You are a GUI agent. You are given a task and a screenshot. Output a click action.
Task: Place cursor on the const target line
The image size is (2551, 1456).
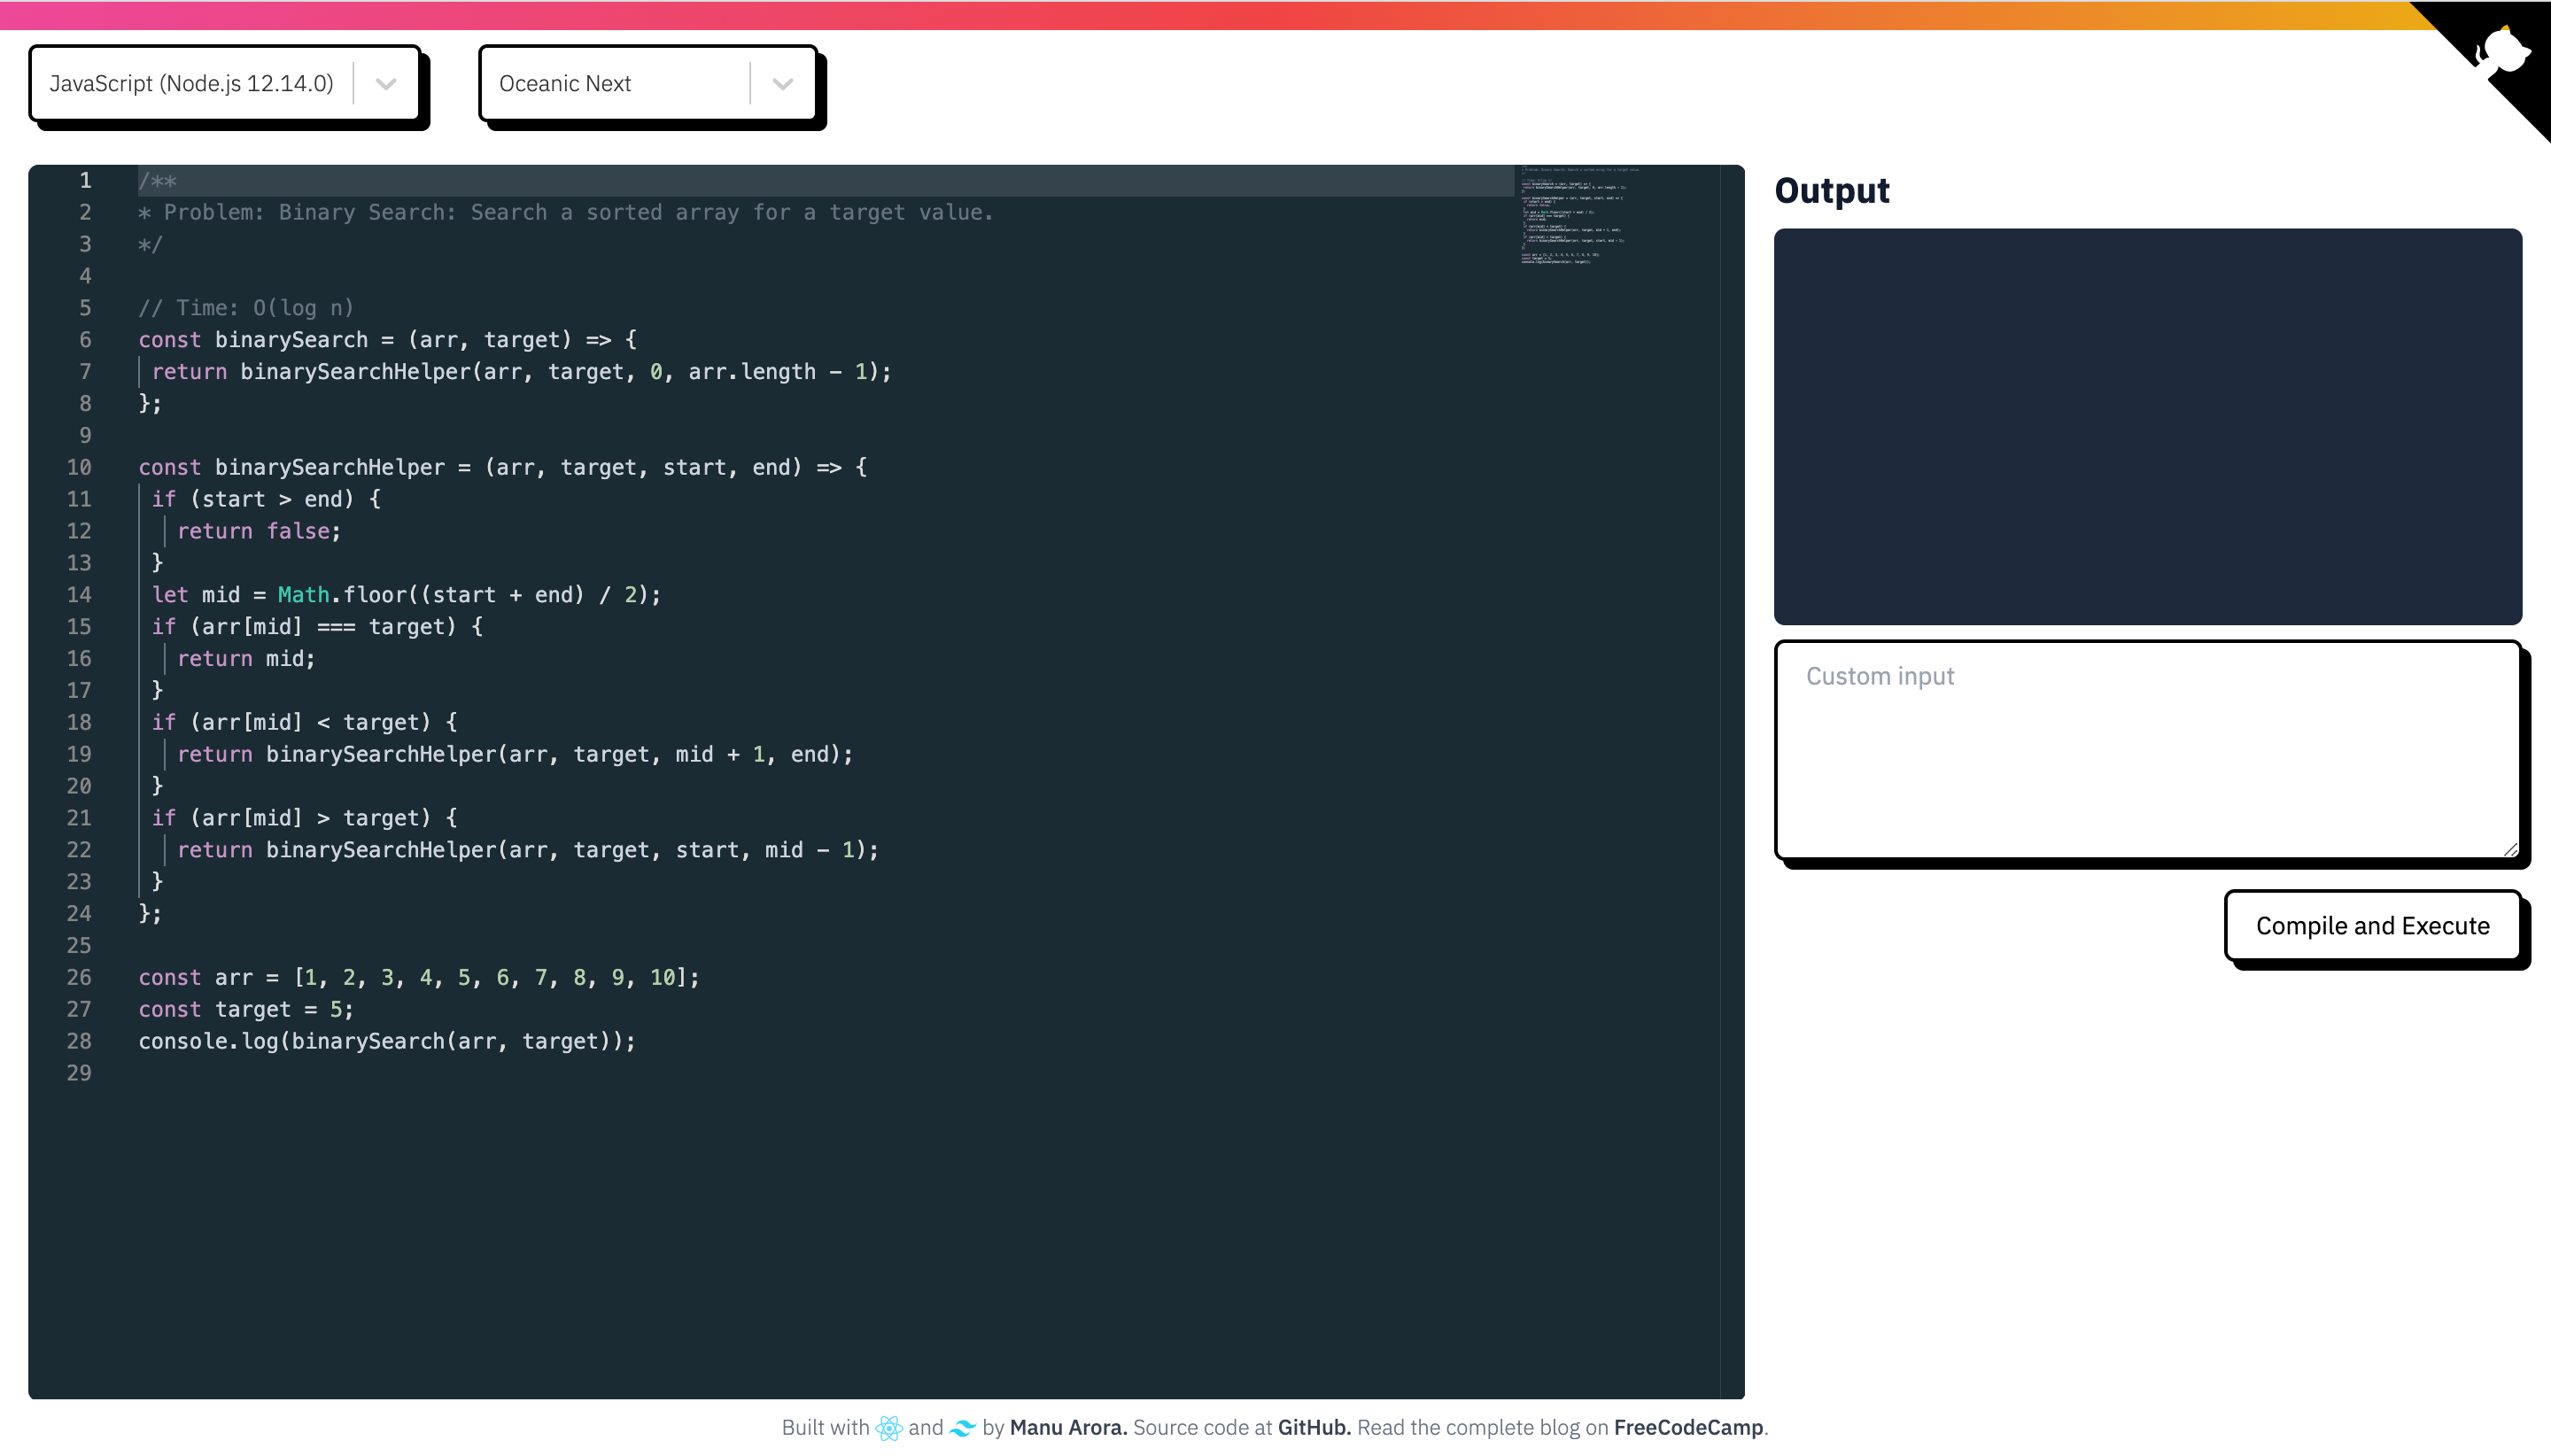[x=246, y=1009]
